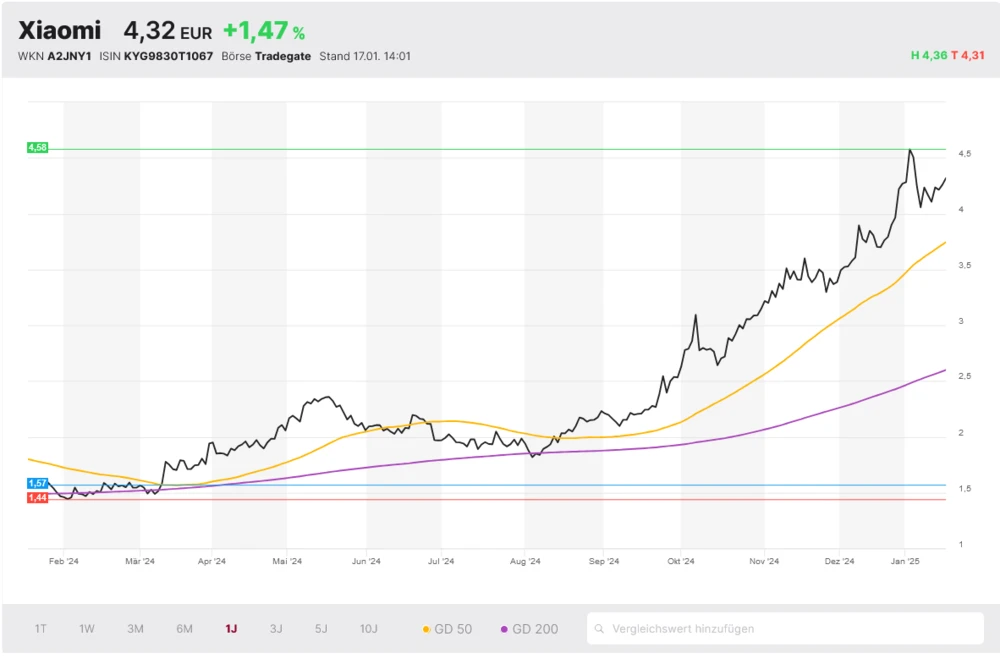
Task: Click the WKN code A2JNY1
Action: pyautogui.click(x=69, y=56)
